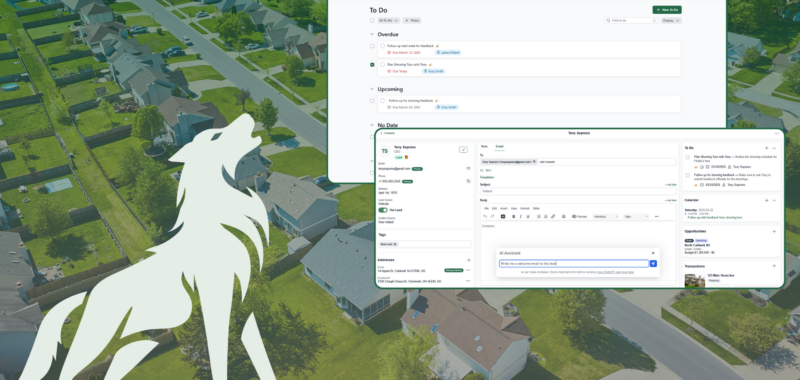Click the undo arrow in the email editor
The width and height of the screenshot is (800, 380).
pos(485,216)
